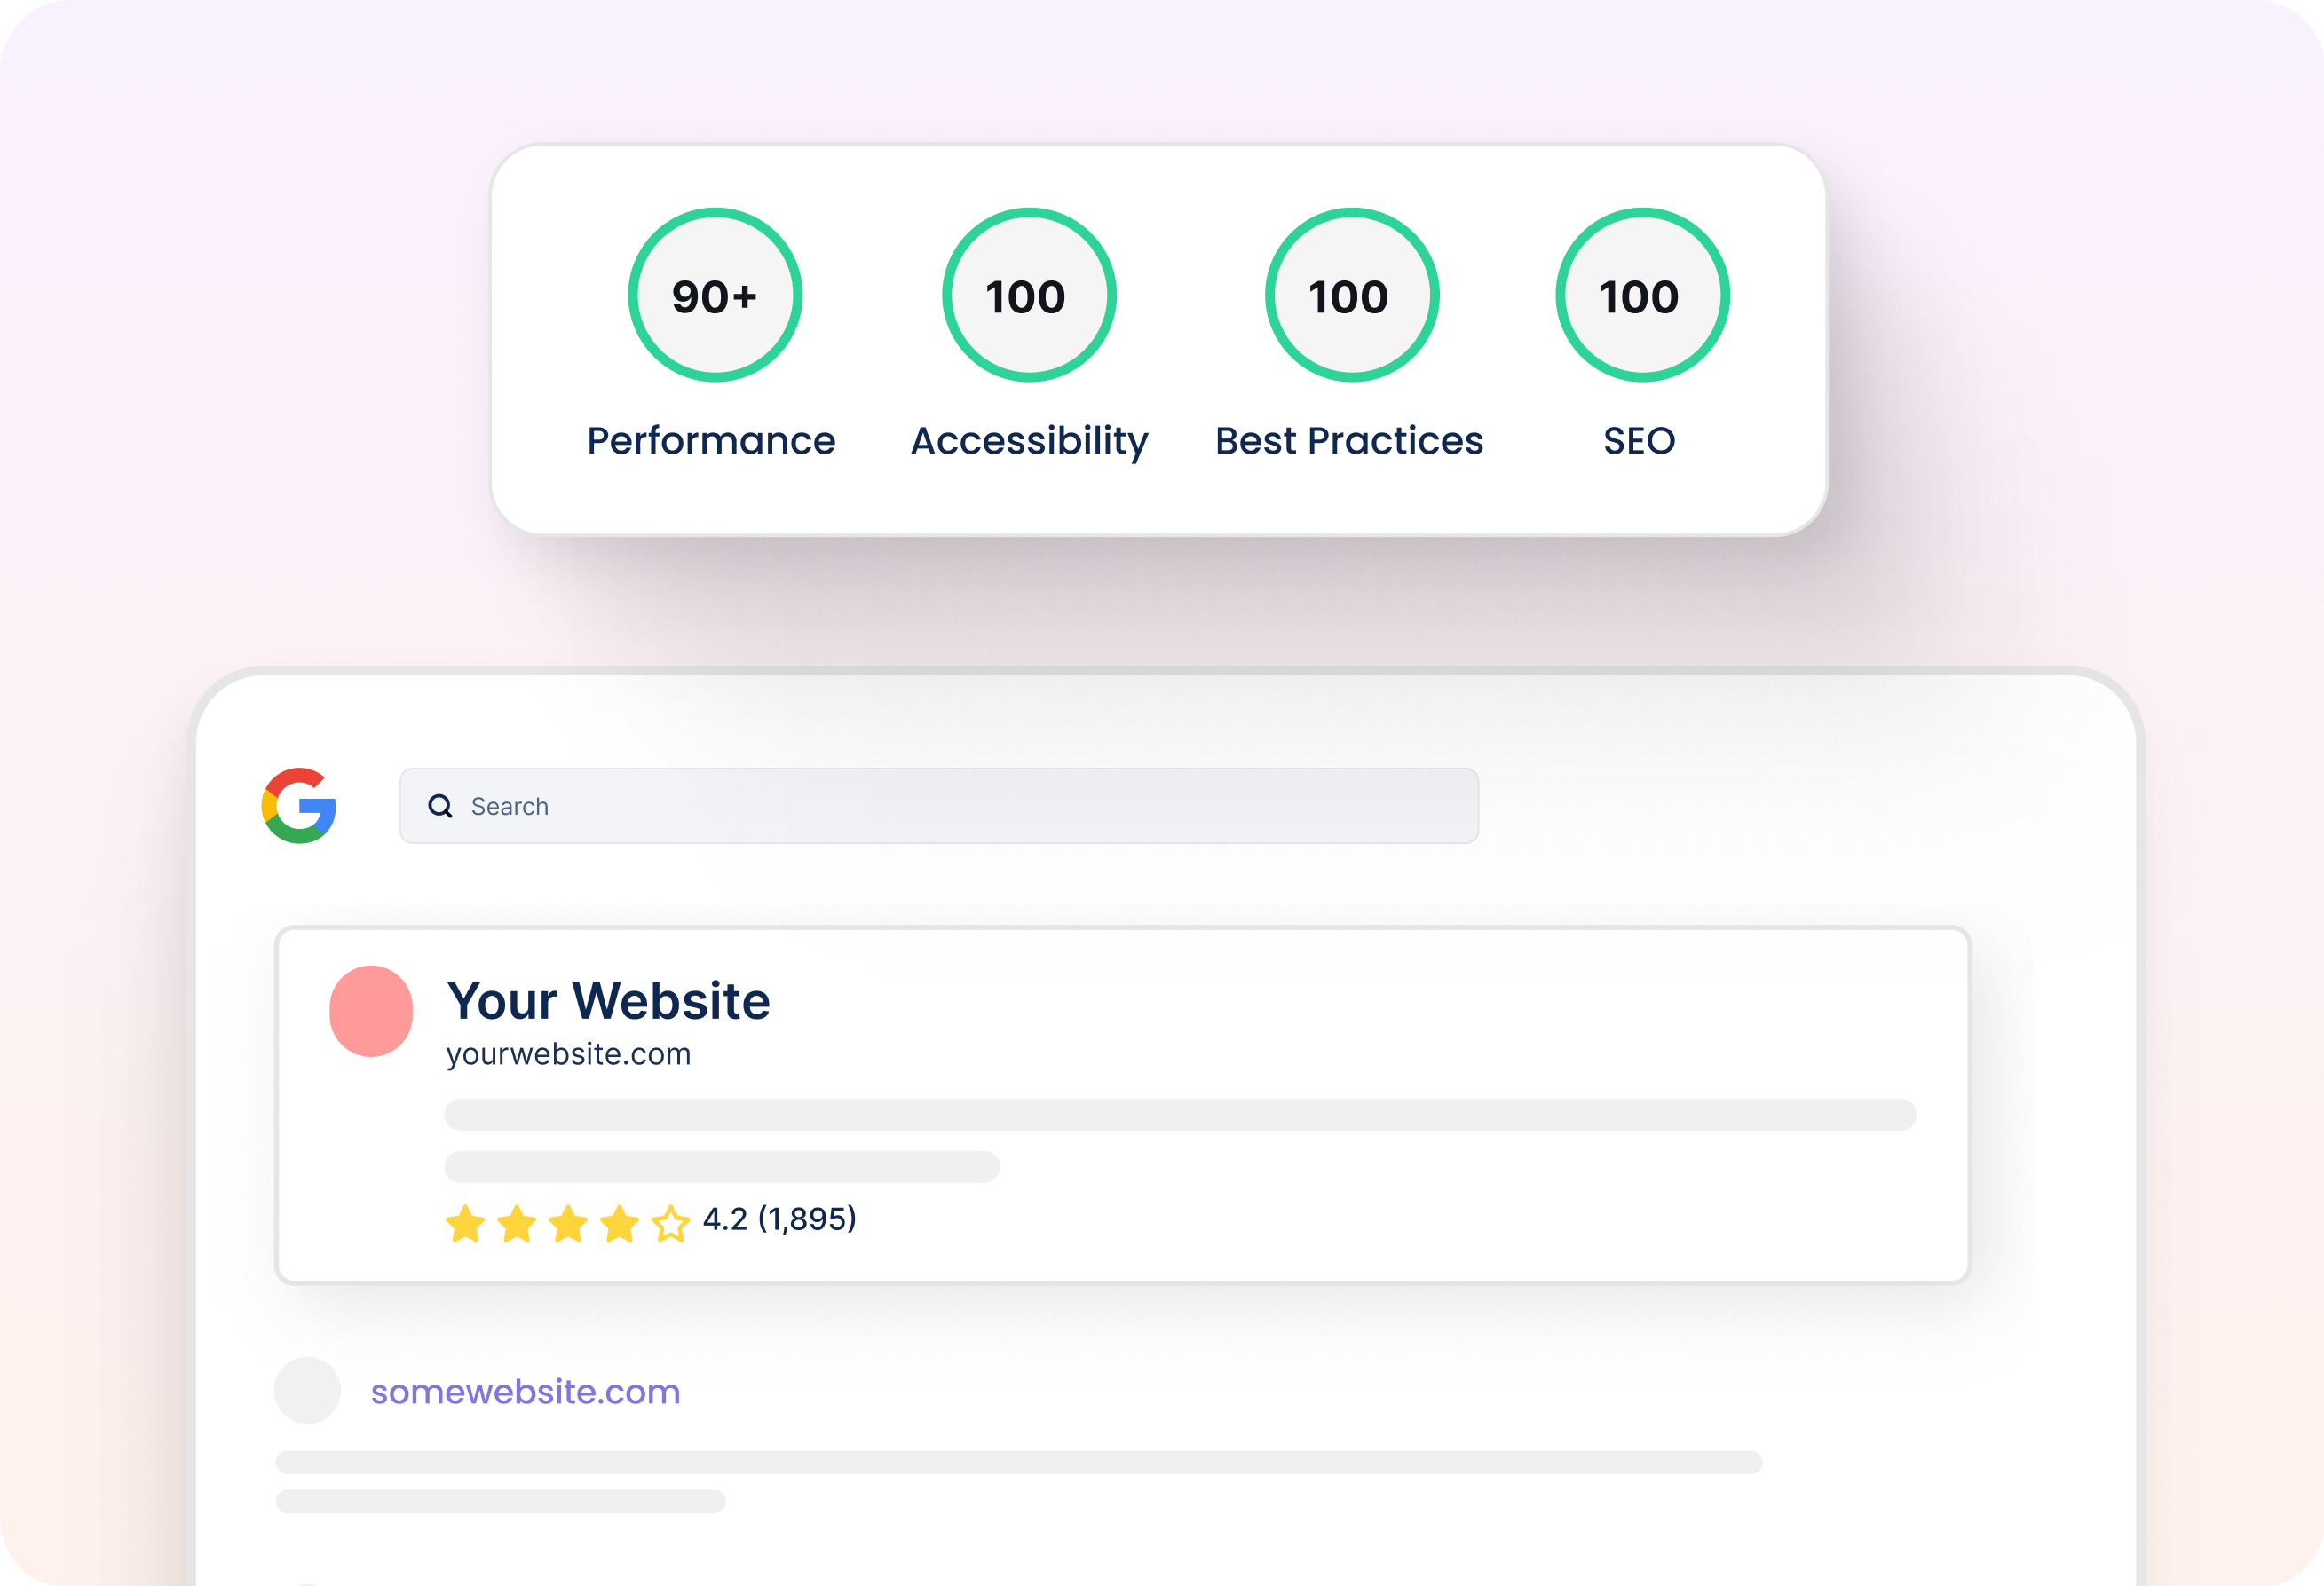Click the first yellow rating star
Image resolution: width=2324 pixels, height=1586 pixels.
click(465, 1223)
